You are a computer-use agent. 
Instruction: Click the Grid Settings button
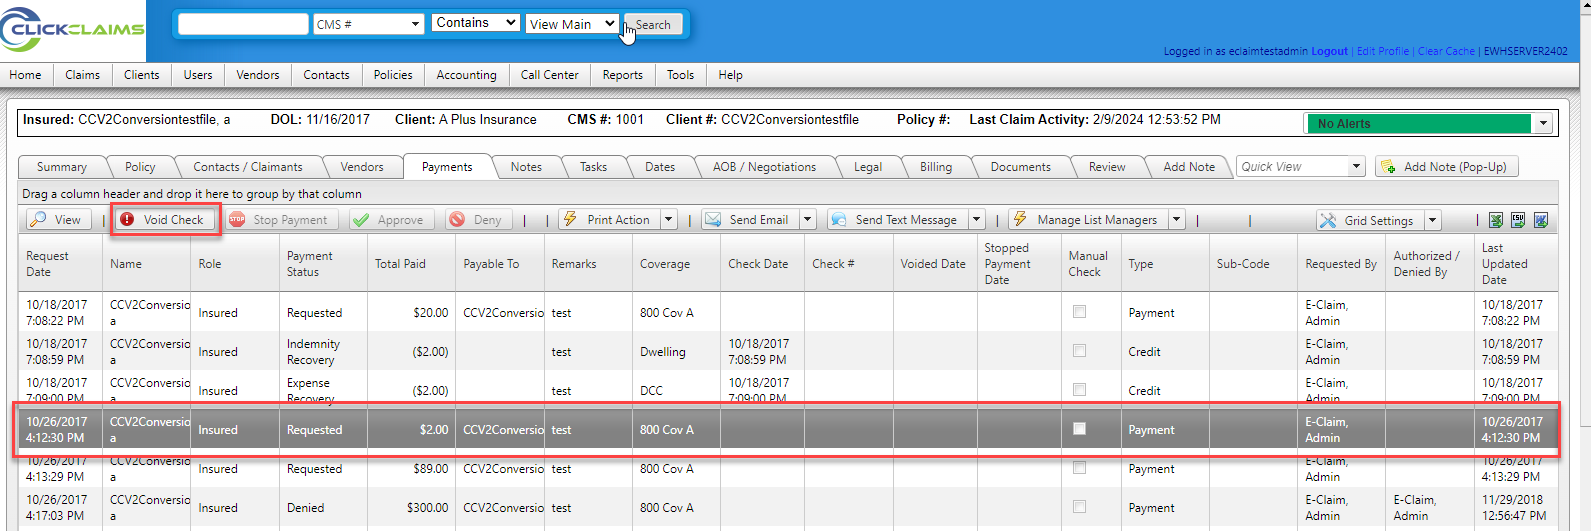pos(1369,221)
